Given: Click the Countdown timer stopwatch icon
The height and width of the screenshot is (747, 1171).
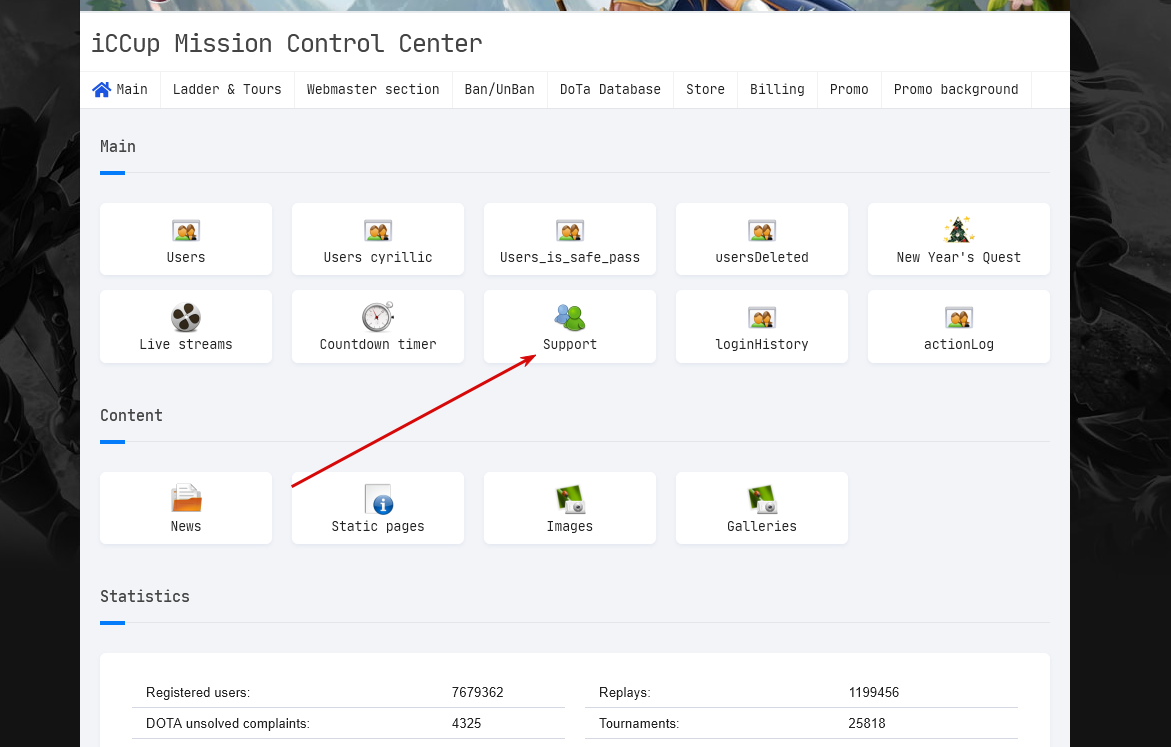Looking at the screenshot, I should [x=378, y=317].
